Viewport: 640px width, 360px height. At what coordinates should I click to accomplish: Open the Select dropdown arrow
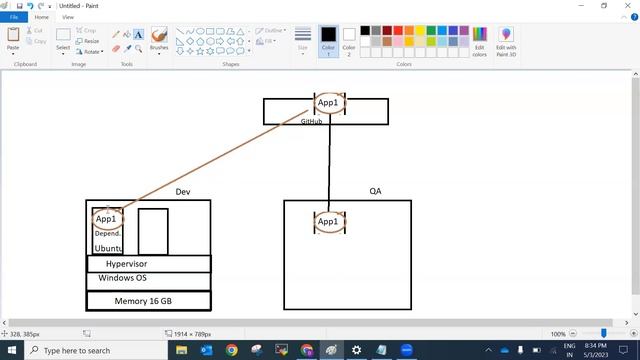(63, 53)
